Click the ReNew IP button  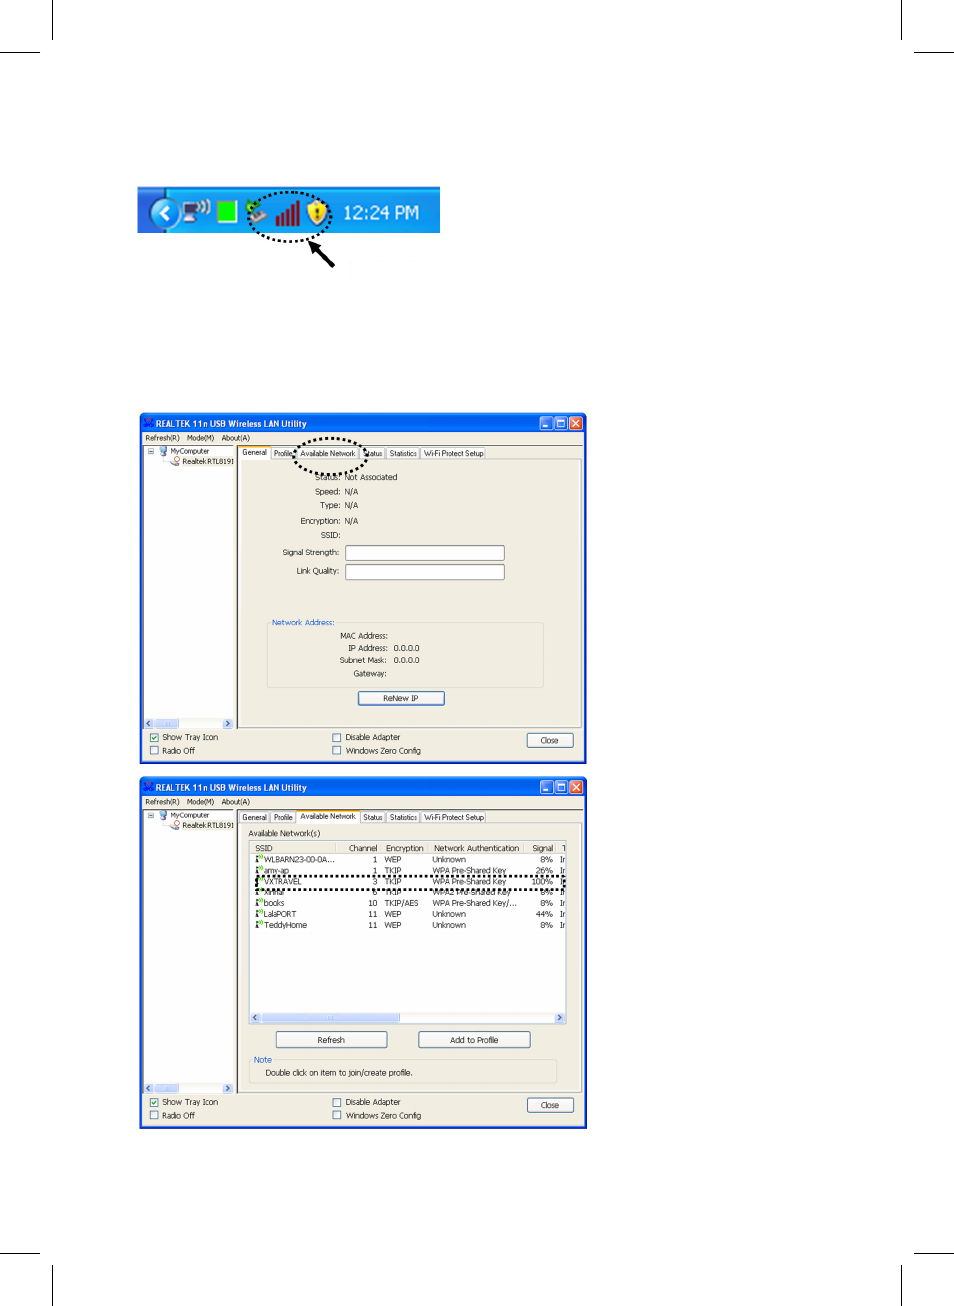[x=401, y=698]
